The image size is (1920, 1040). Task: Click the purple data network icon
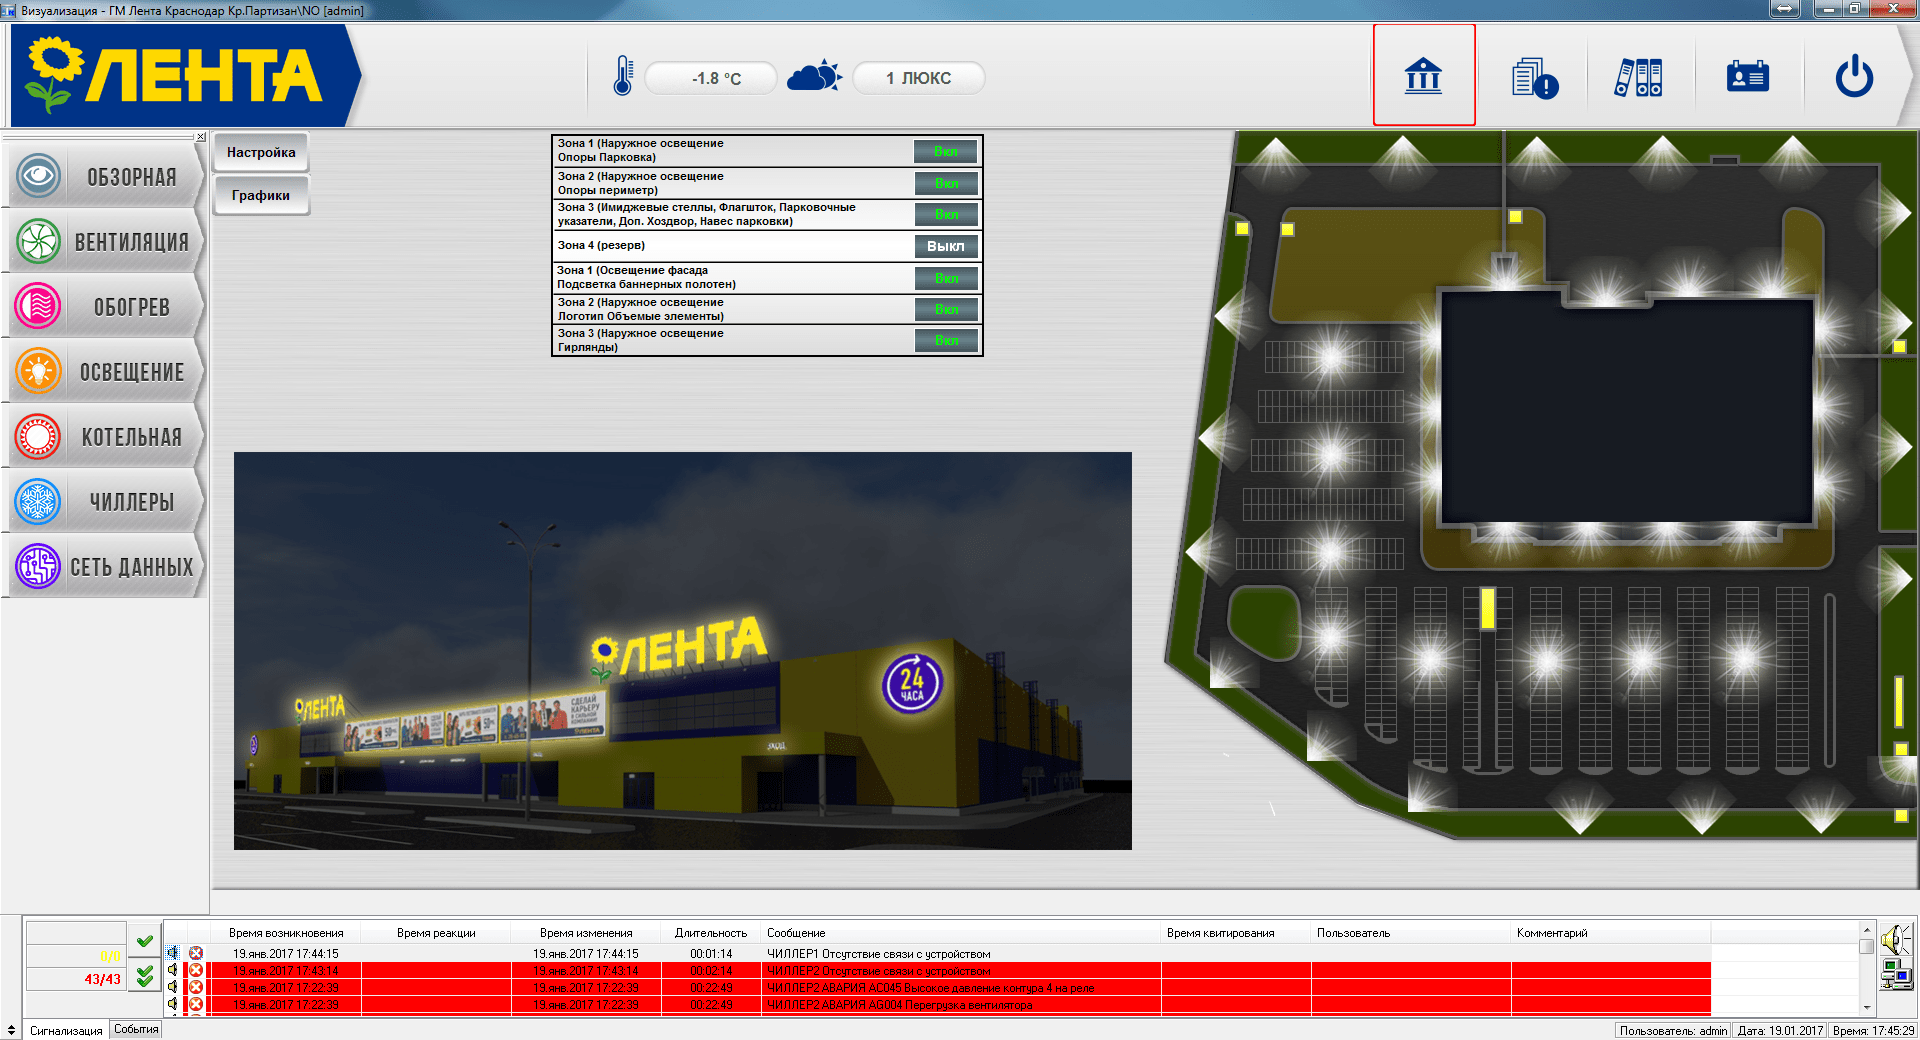(39, 566)
